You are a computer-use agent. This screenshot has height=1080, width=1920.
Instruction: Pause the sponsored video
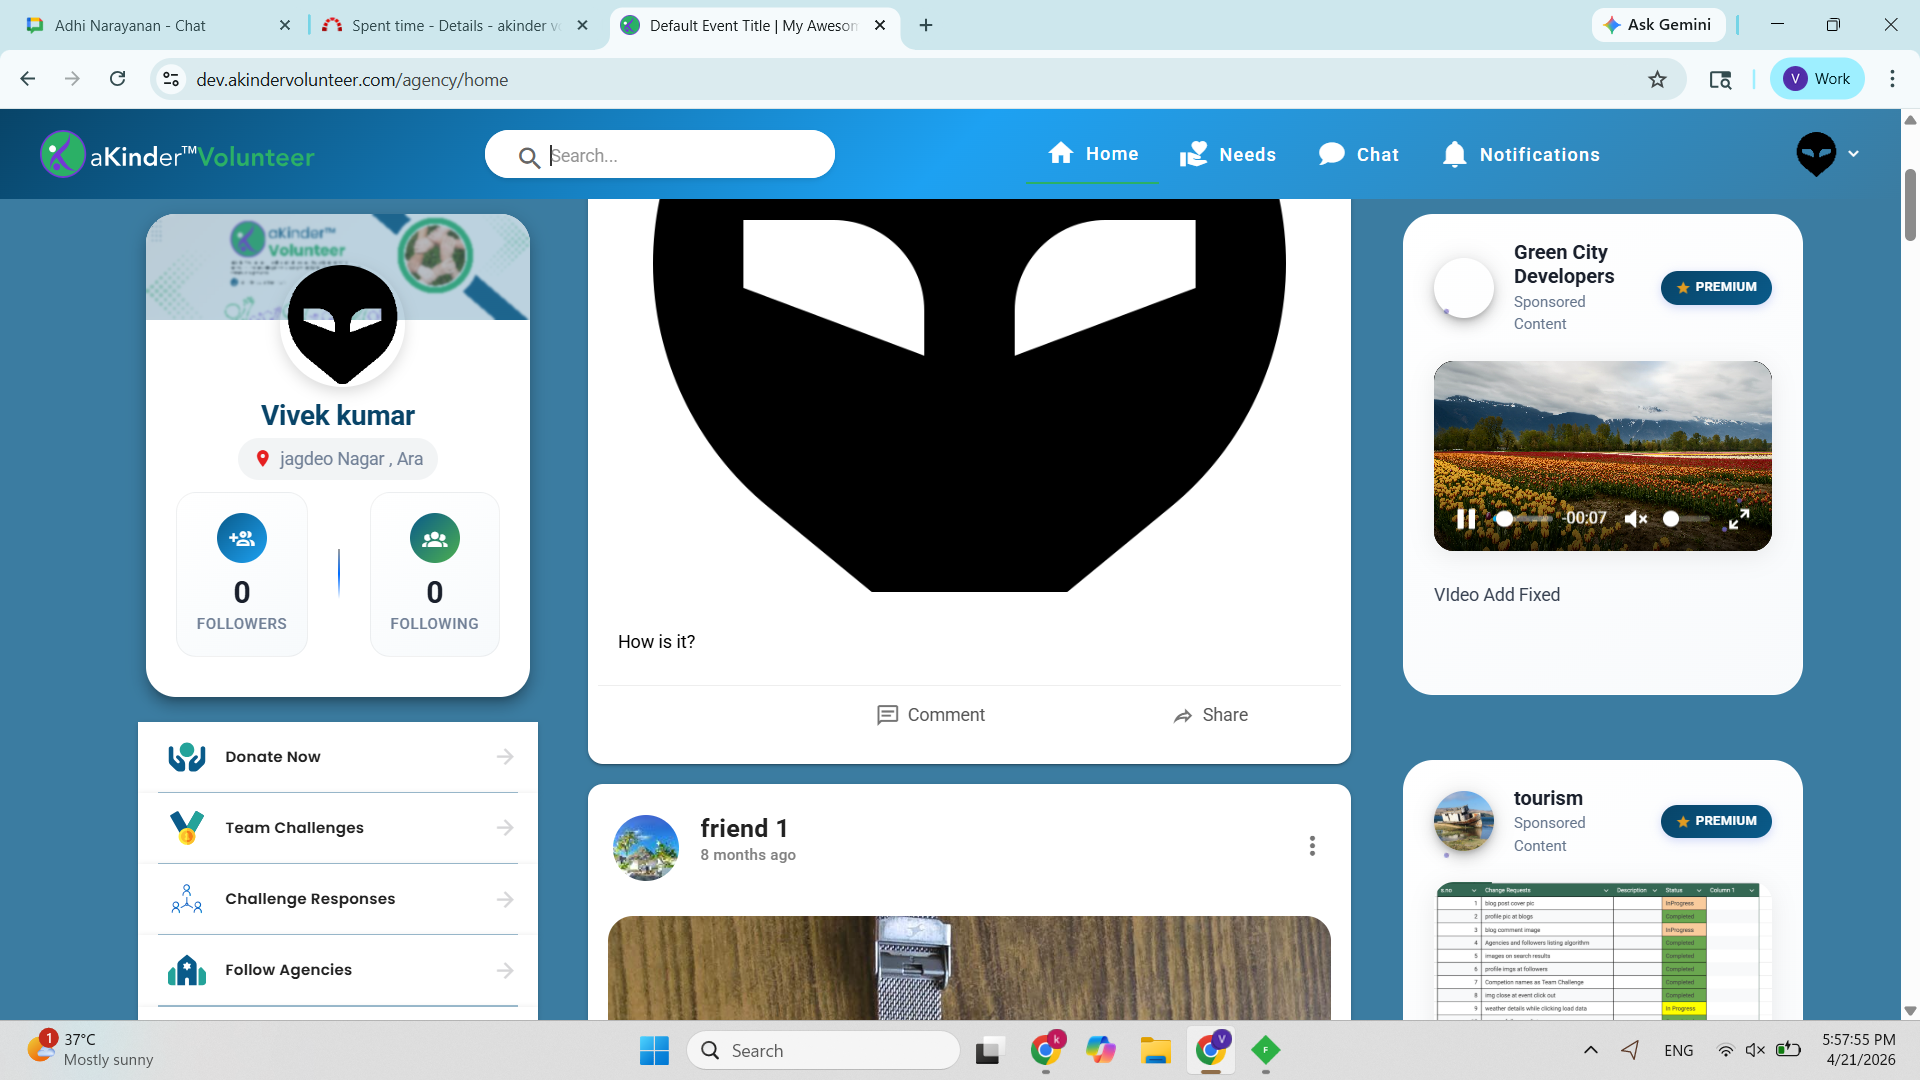(x=1466, y=519)
